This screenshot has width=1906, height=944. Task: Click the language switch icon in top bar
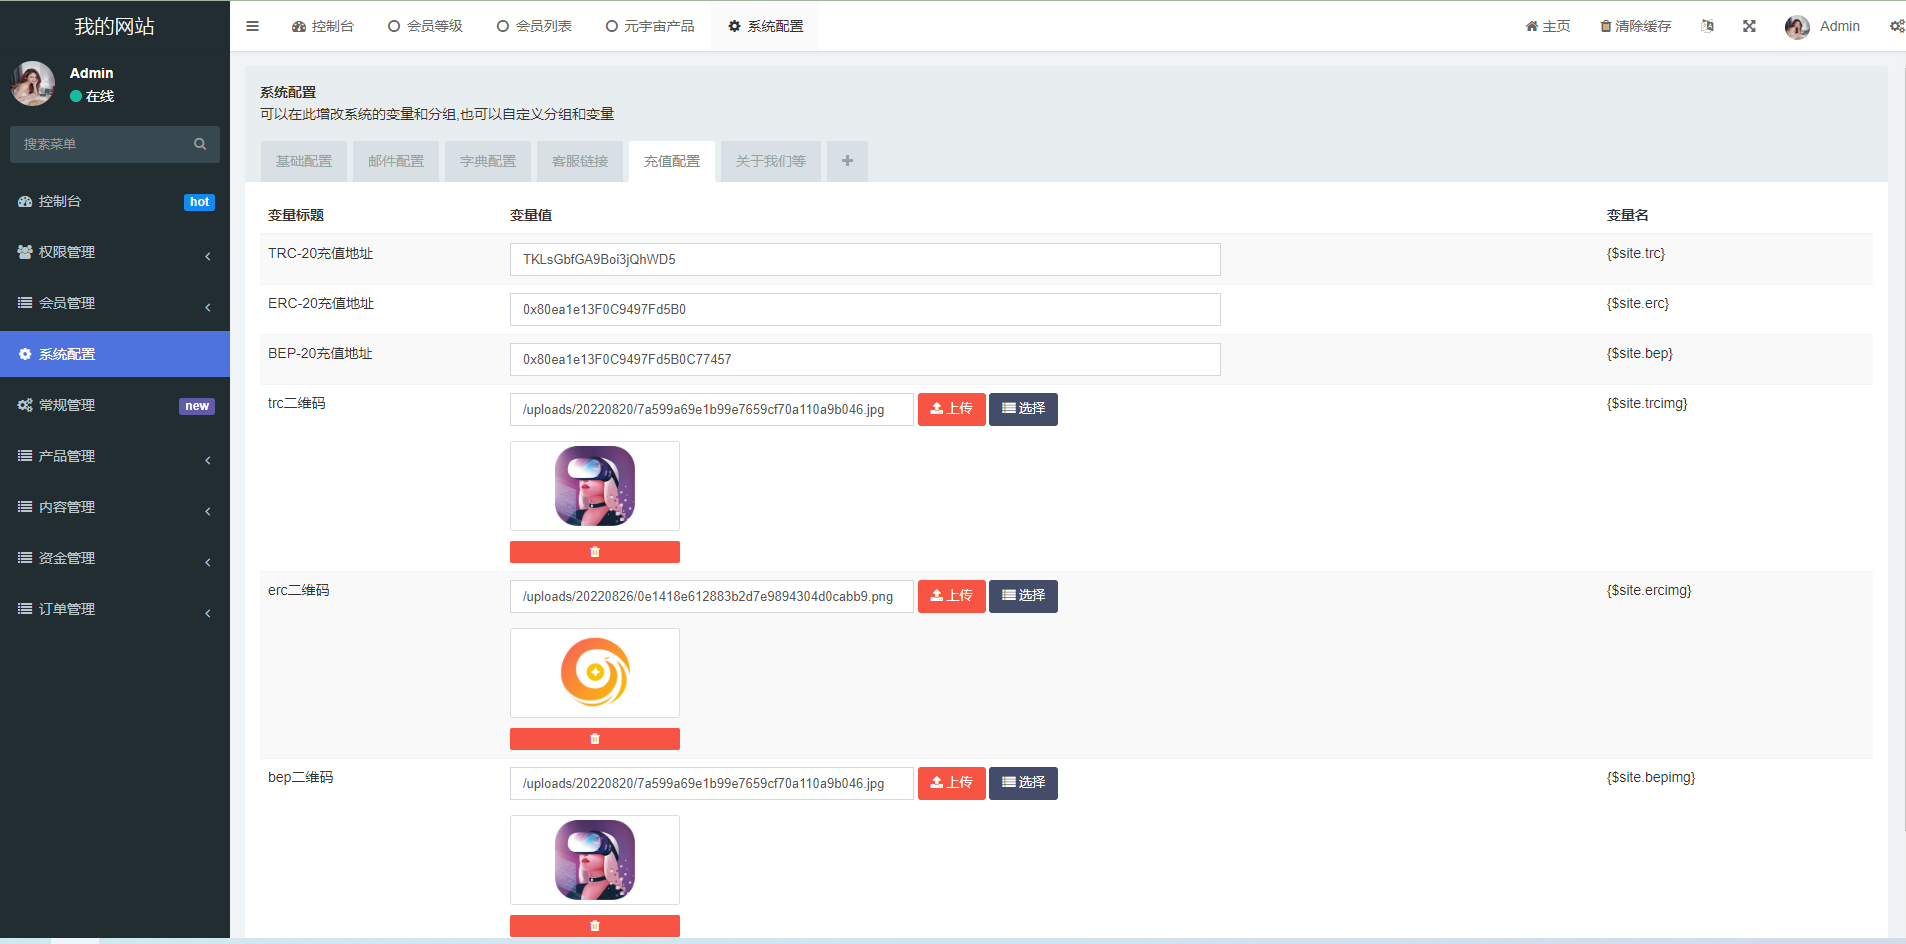click(1708, 25)
